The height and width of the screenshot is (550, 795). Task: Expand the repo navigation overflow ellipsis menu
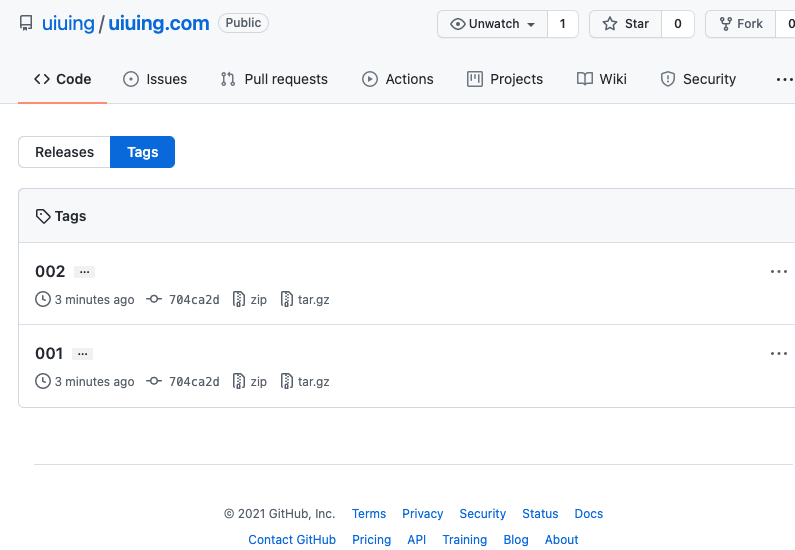coord(784,79)
